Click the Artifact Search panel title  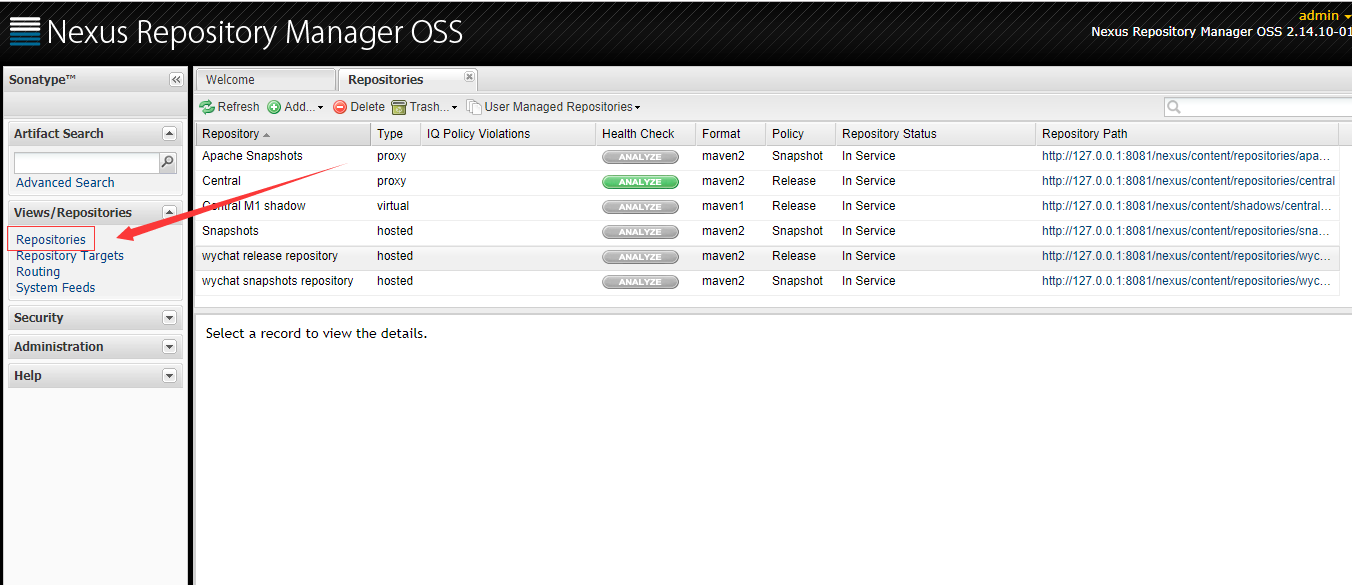[59, 133]
